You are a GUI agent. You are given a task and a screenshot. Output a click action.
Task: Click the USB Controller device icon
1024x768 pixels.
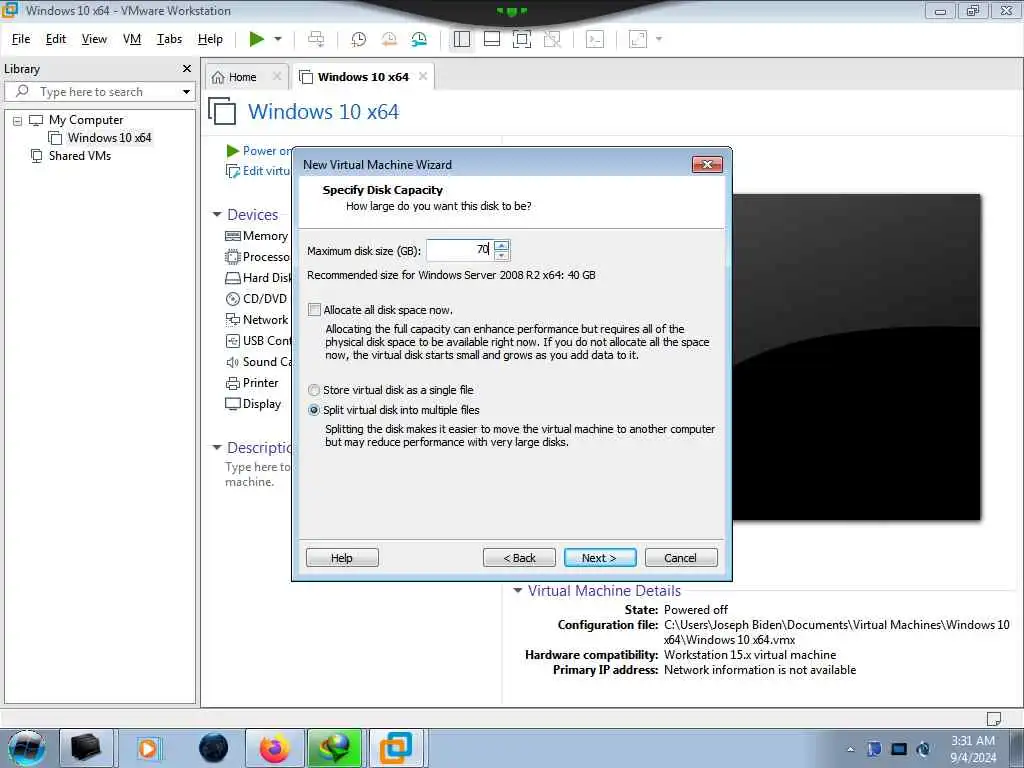(232, 341)
